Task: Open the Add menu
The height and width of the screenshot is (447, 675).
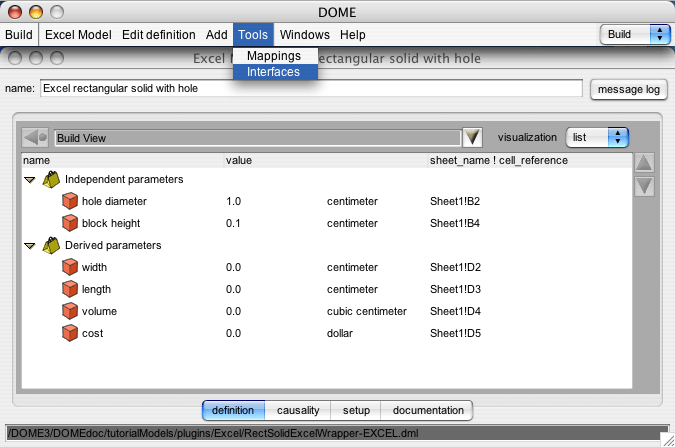Action: coord(217,34)
